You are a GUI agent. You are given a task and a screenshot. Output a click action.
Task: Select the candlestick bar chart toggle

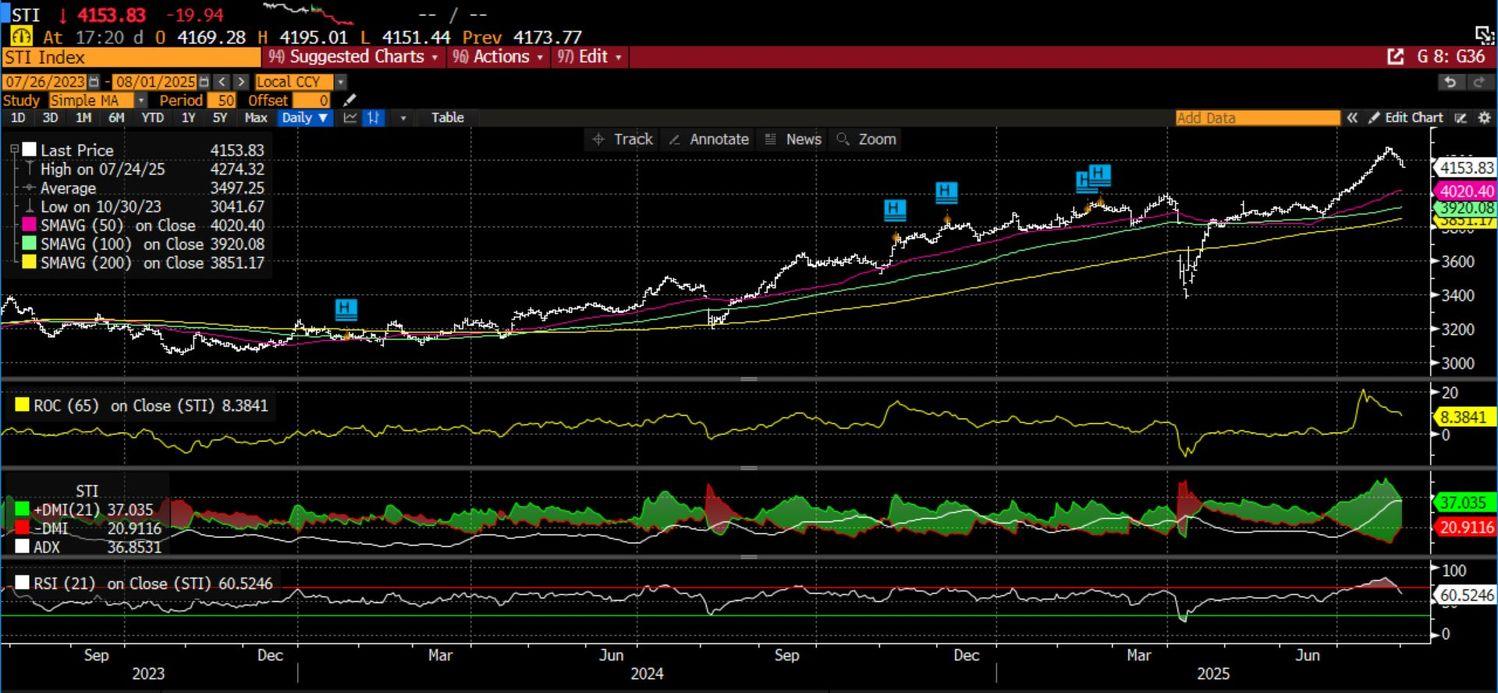point(374,118)
